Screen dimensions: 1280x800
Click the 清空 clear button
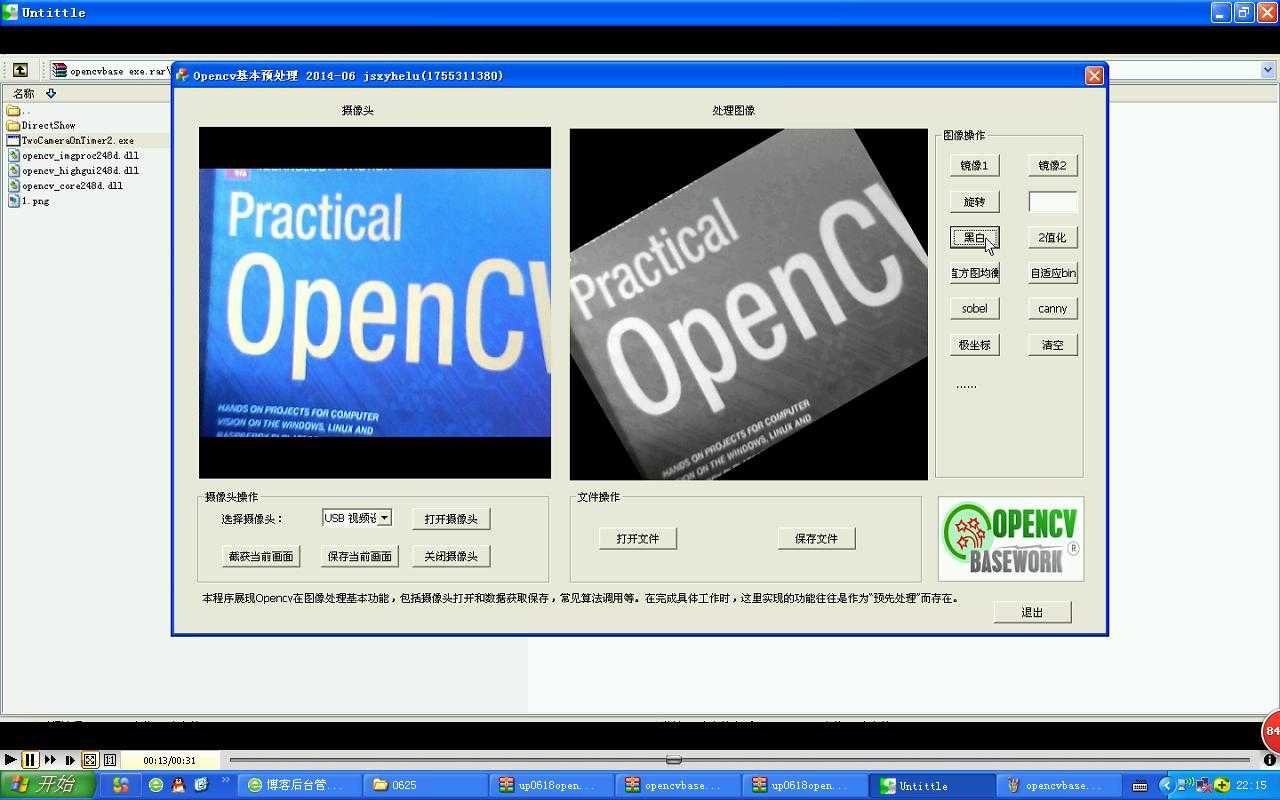pyautogui.click(x=1052, y=345)
